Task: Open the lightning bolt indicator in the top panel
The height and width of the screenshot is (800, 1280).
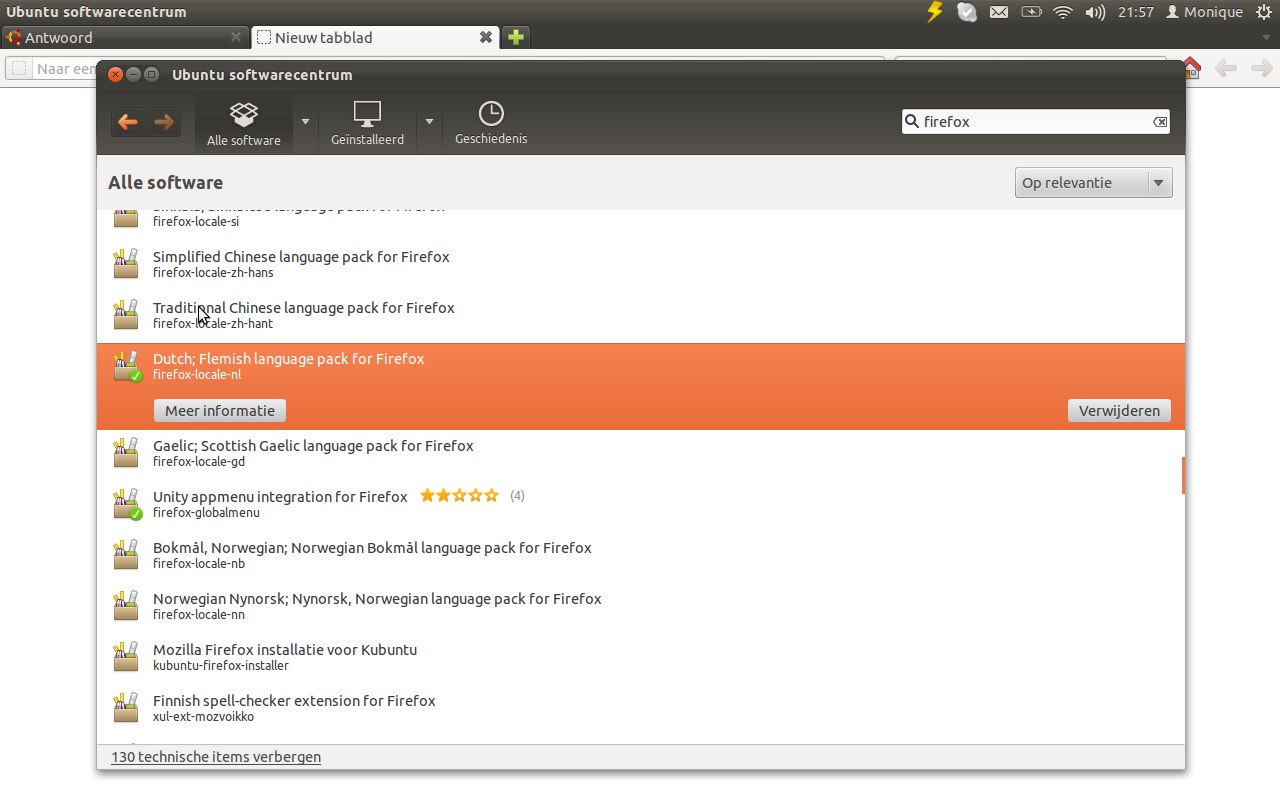Action: click(935, 12)
